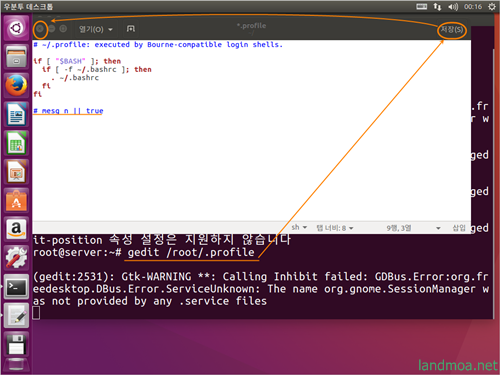
Task: Open LibreOffice Writer from the dock
Action: click(16, 114)
